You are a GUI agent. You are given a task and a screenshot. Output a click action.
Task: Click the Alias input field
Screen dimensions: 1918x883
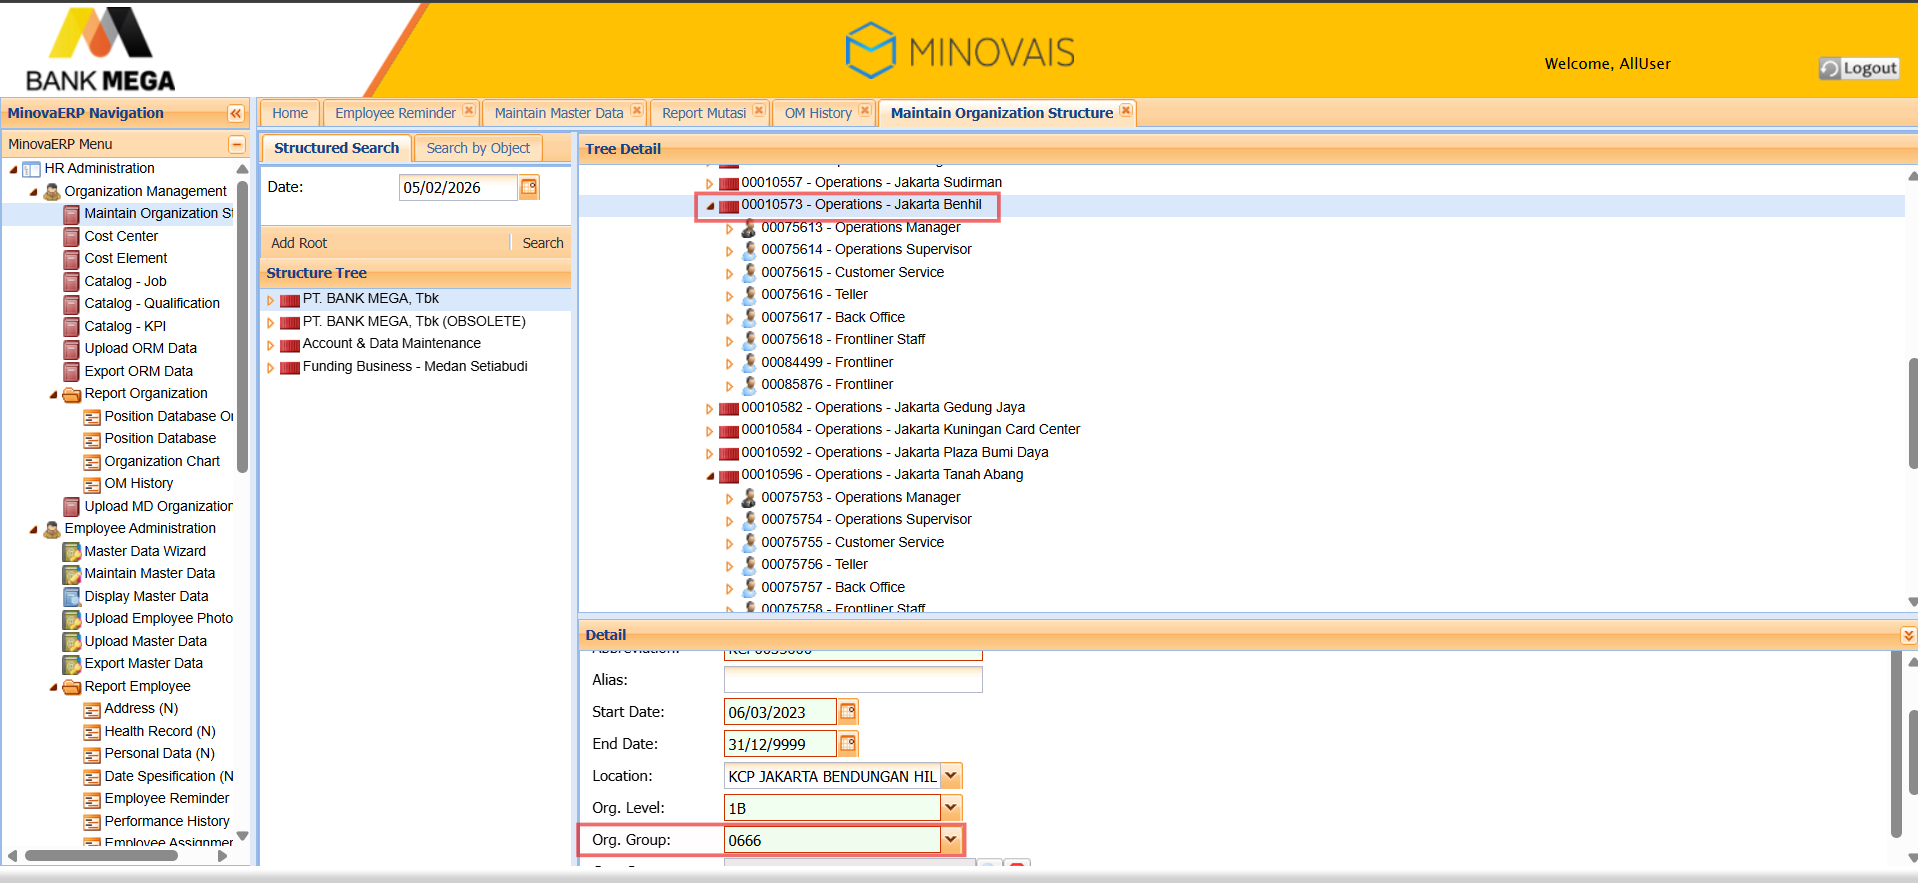(852, 680)
